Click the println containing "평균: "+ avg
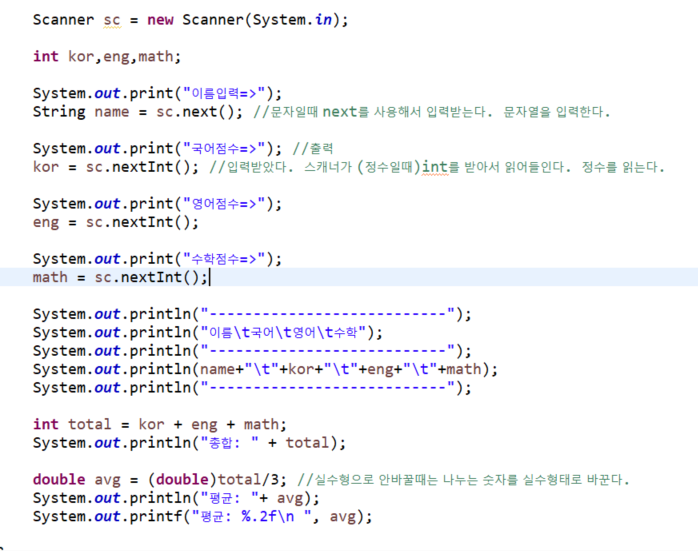The image size is (698, 551). point(176,498)
